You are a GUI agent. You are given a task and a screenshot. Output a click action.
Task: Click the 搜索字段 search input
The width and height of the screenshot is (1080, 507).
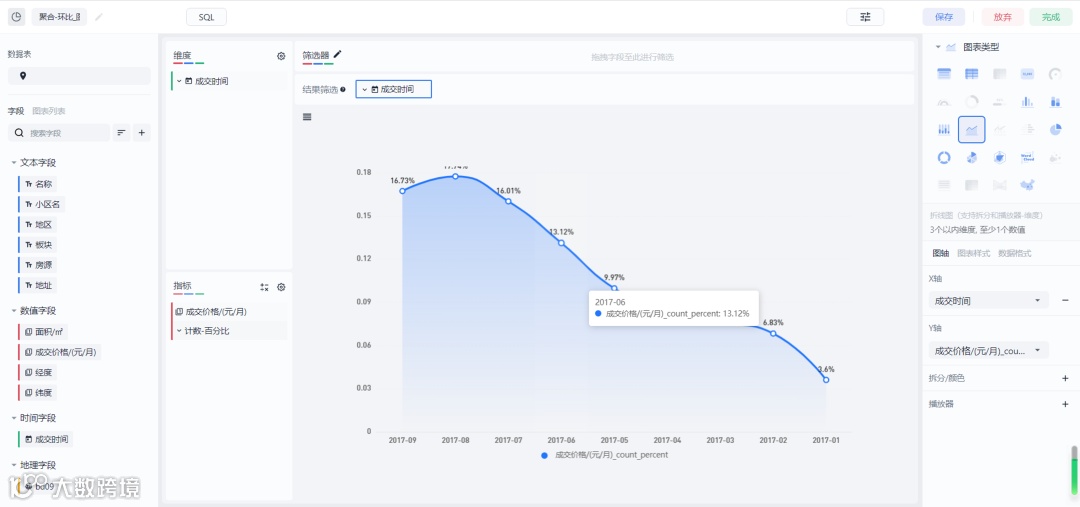tap(66, 133)
